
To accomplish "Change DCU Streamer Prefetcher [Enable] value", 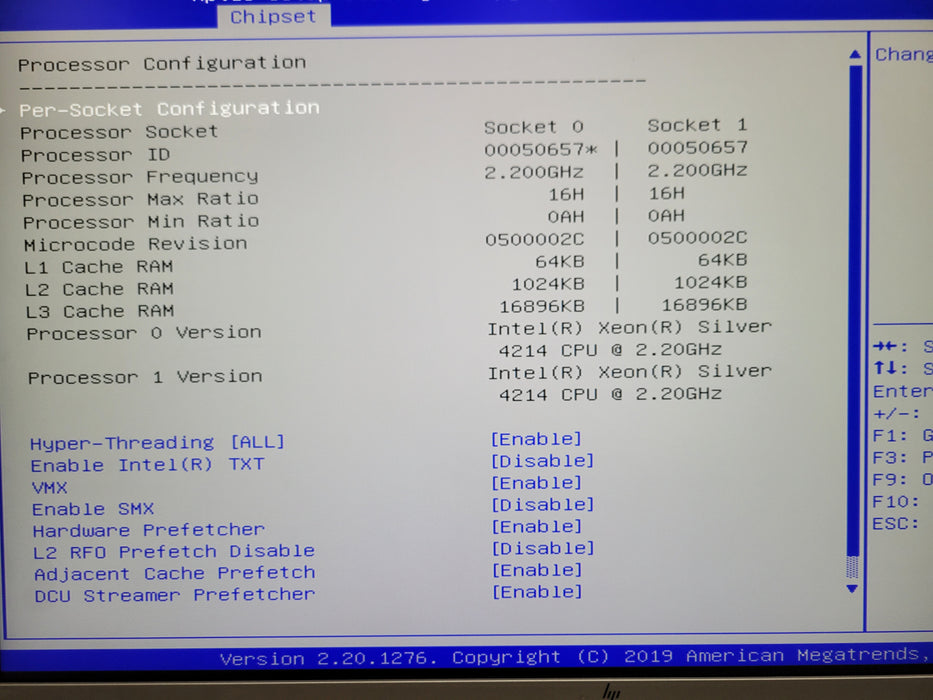I will [x=537, y=592].
